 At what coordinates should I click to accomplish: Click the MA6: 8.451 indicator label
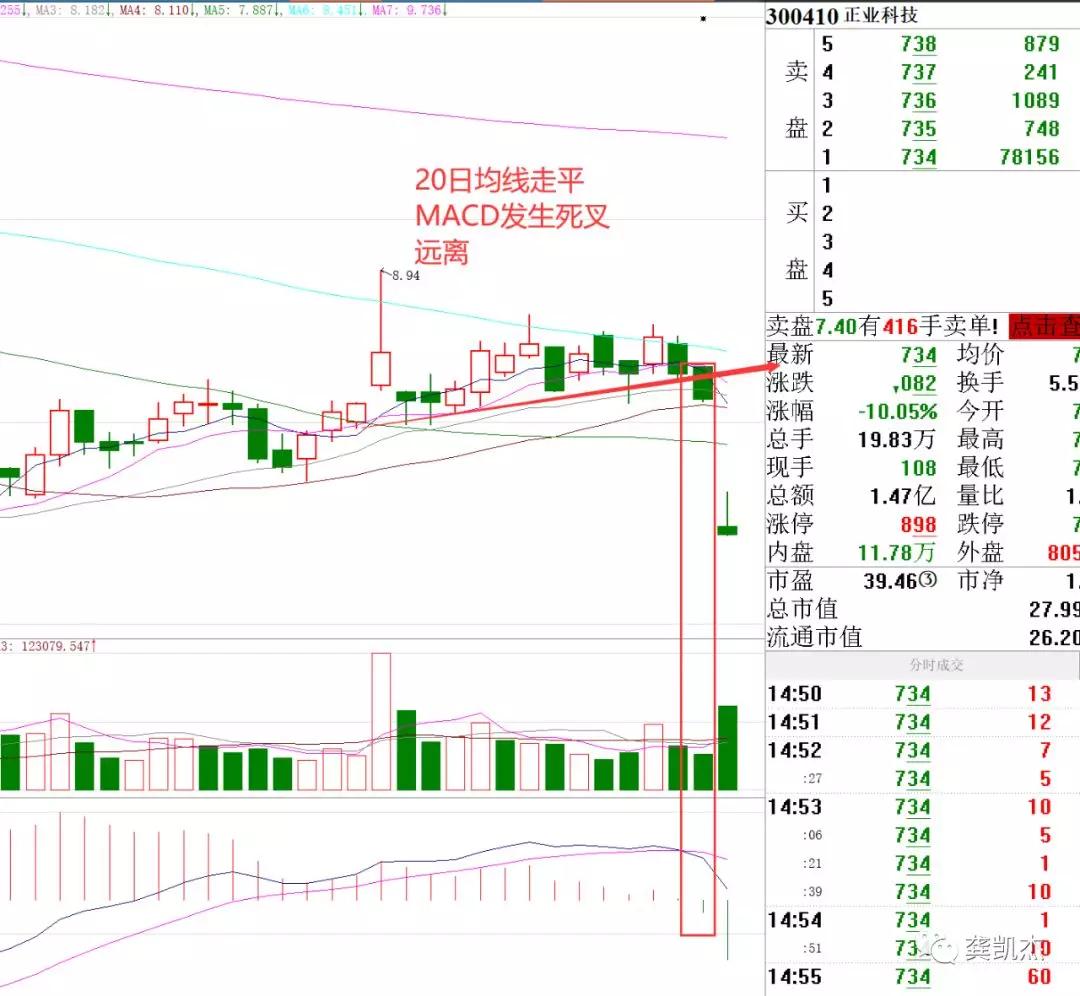325,10
